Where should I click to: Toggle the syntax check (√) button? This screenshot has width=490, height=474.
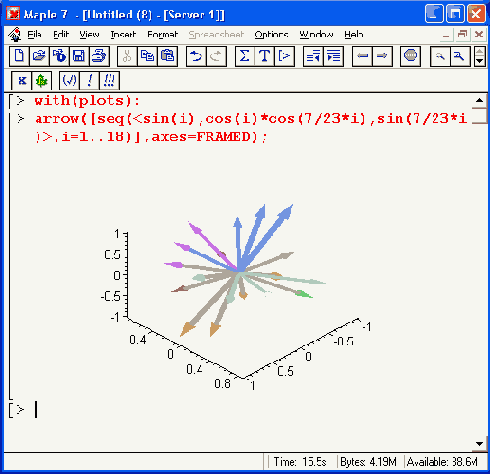[69, 81]
